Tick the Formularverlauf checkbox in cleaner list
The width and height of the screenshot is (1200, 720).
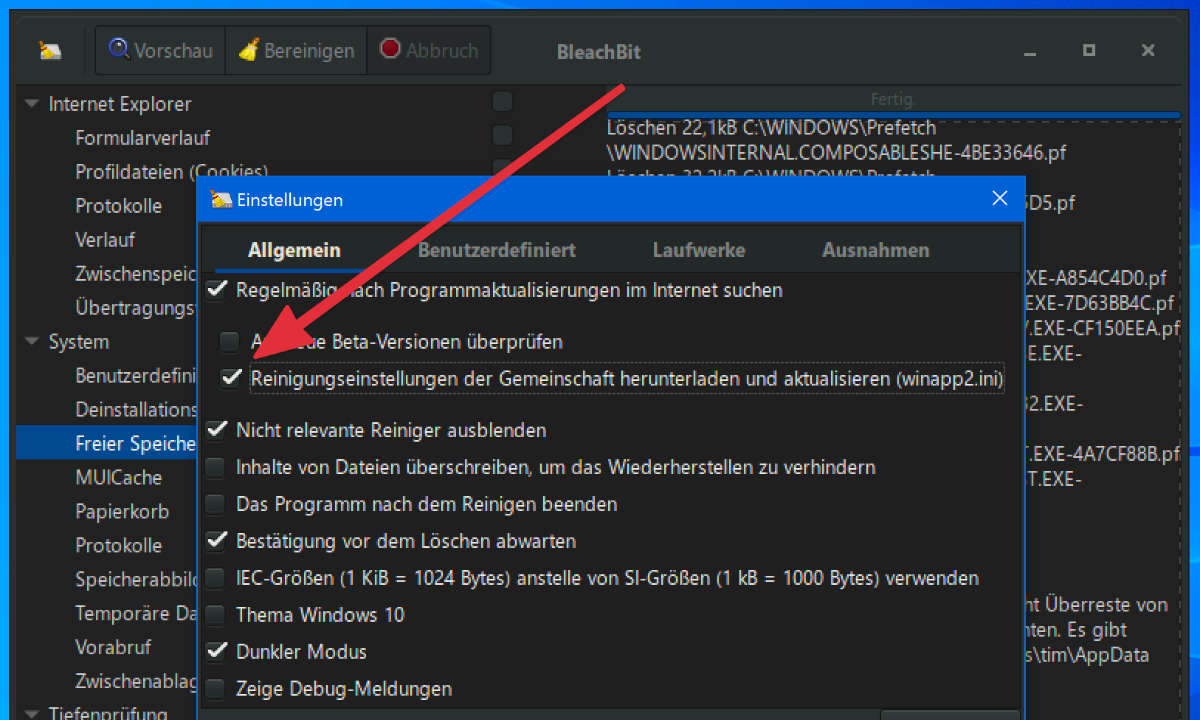(503, 135)
